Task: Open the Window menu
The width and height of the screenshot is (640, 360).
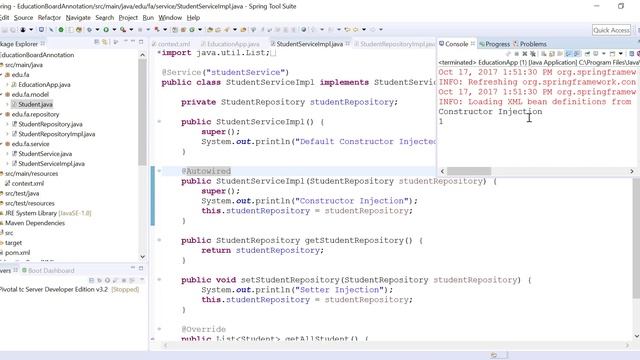Action: 170,18
